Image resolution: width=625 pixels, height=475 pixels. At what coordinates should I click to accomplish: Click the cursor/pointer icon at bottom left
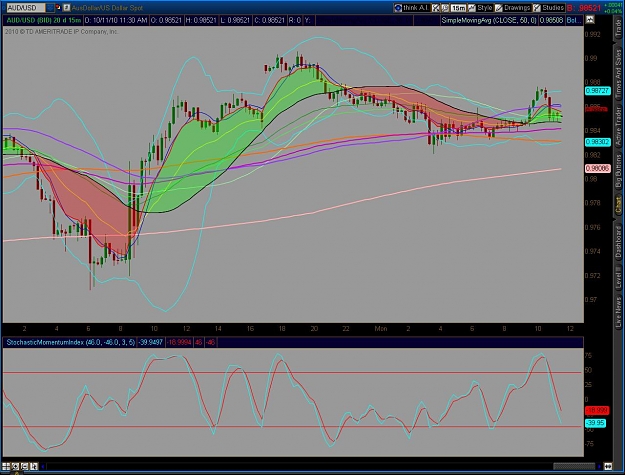click(34, 466)
